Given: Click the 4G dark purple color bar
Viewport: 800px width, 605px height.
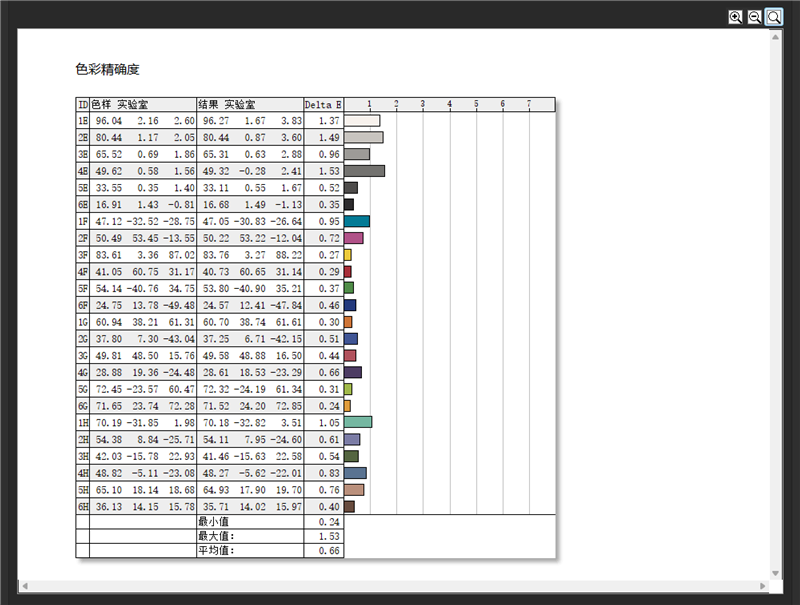Looking at the screenshot, I should point(353,372).
